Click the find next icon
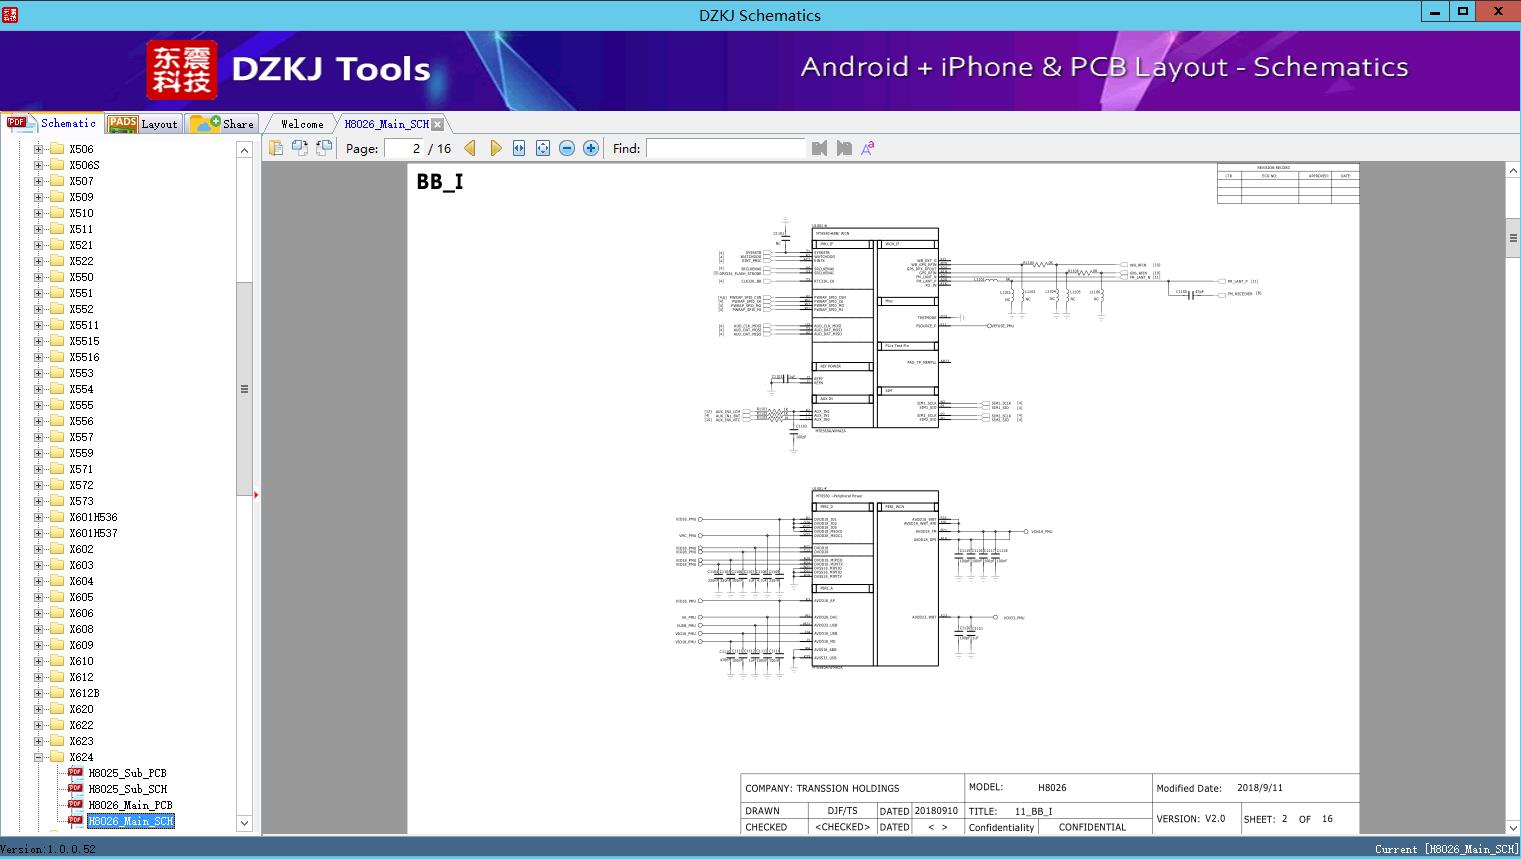This screenshot has height=859, width=1521. (x=844, y=148)
